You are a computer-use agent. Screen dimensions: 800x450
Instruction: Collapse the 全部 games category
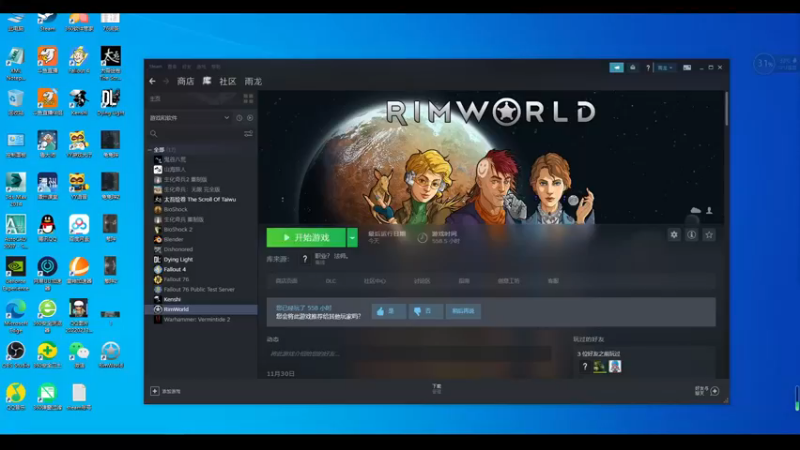click(150, 149)
